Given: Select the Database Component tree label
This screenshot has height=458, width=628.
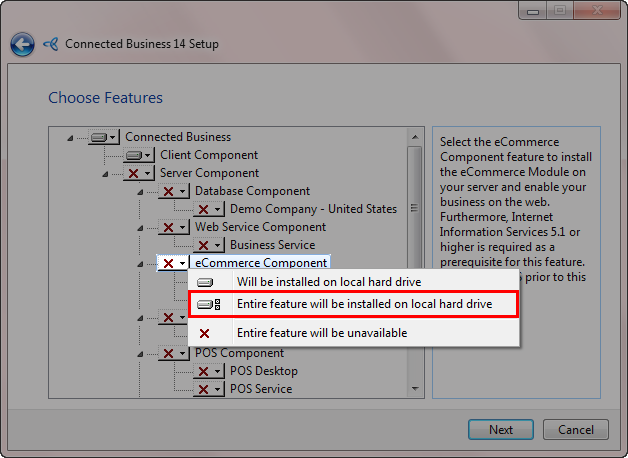Looking at the screenshot, I should [252, 191].
